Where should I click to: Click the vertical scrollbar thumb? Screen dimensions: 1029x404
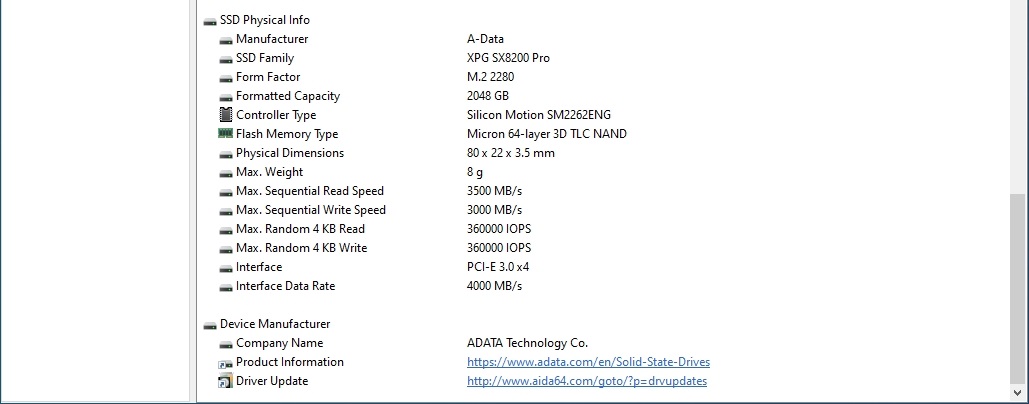coord(1018,287)
